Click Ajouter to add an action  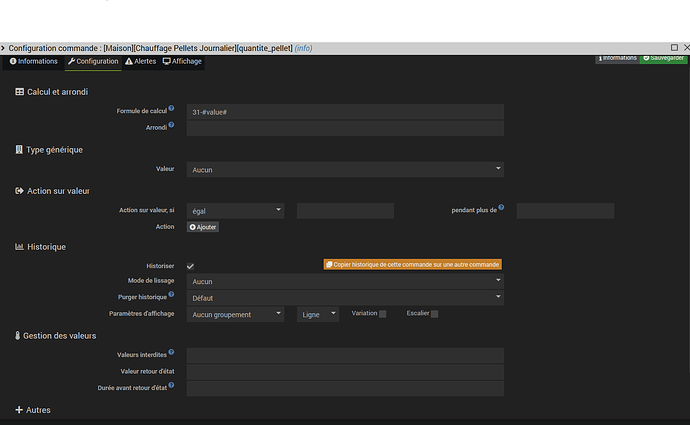203,227
